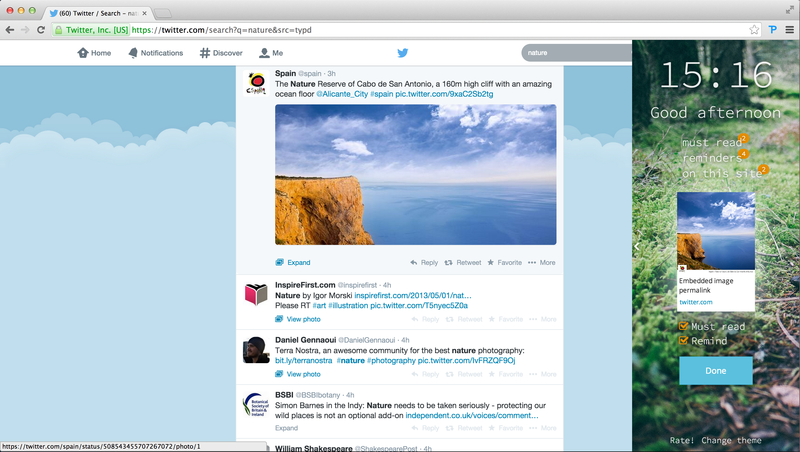The height and width of the screenshot is (452, 800).
Task: Toggle the Must read checkbox
Action: pos(684,326)
